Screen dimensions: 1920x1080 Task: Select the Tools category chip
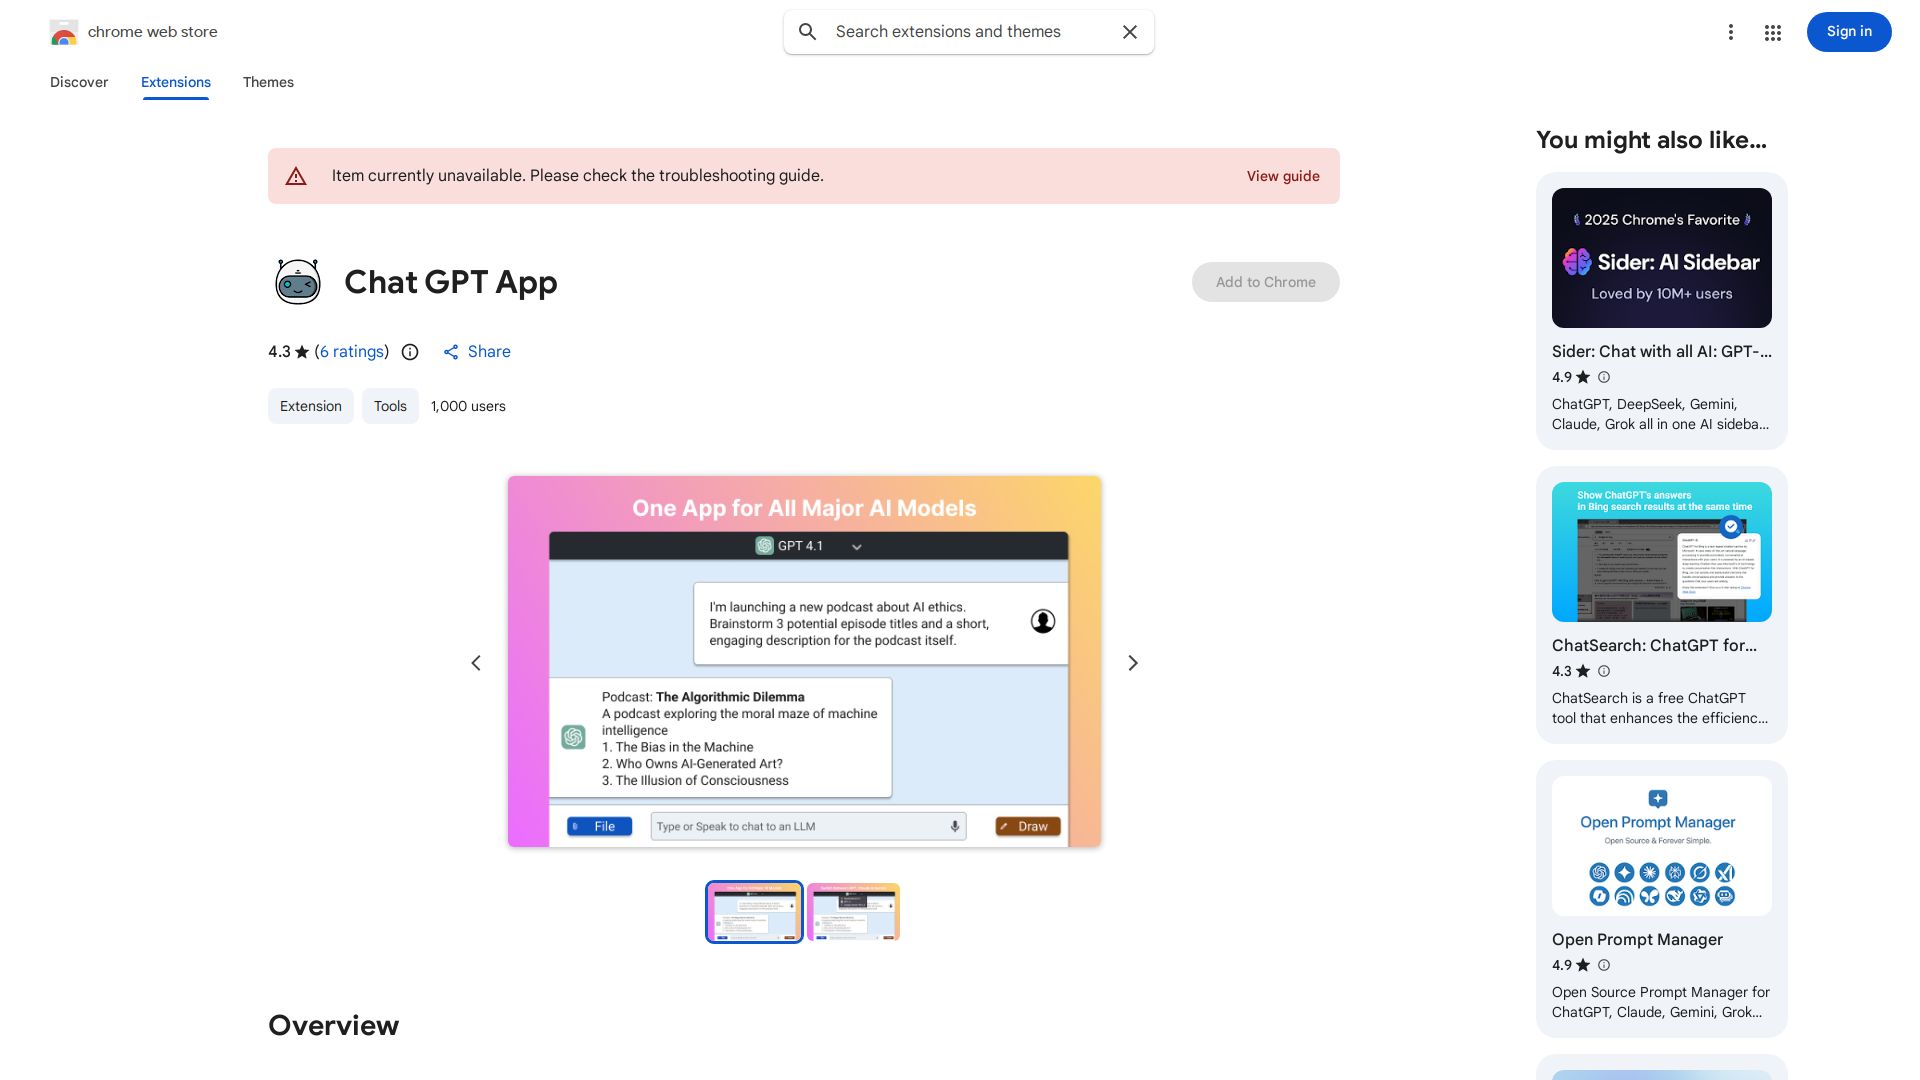coord(390,406)
